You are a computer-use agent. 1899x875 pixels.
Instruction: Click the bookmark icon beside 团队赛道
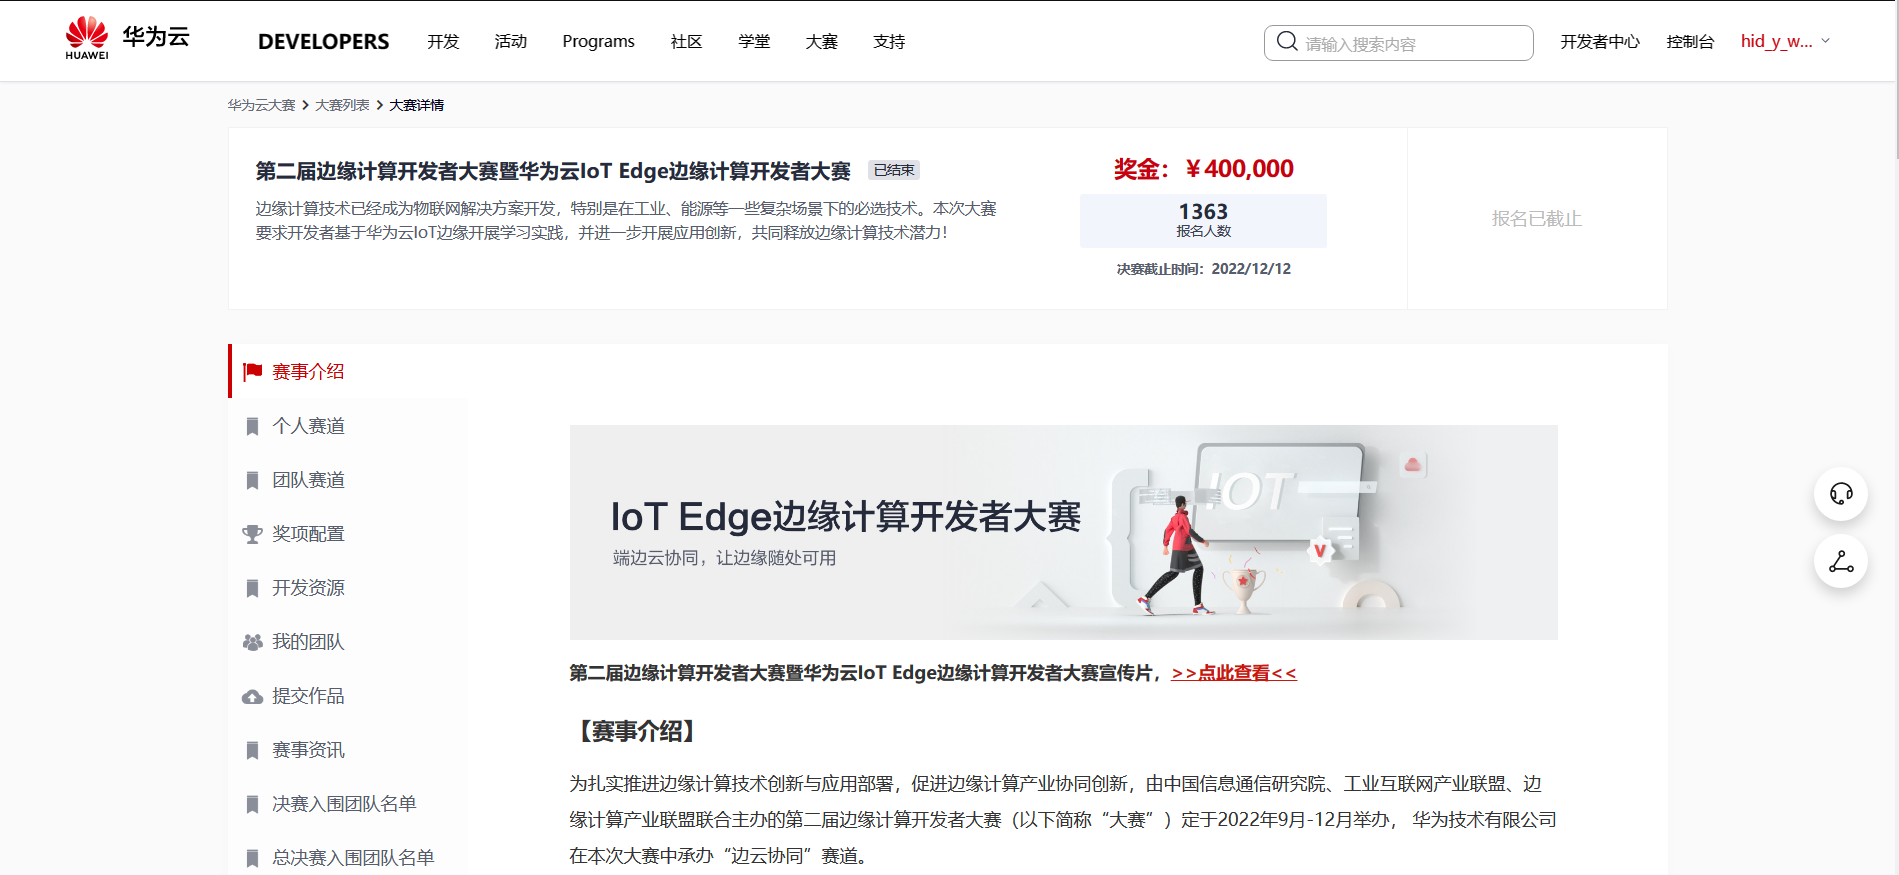pyautogui.click(x=253, y=481)
